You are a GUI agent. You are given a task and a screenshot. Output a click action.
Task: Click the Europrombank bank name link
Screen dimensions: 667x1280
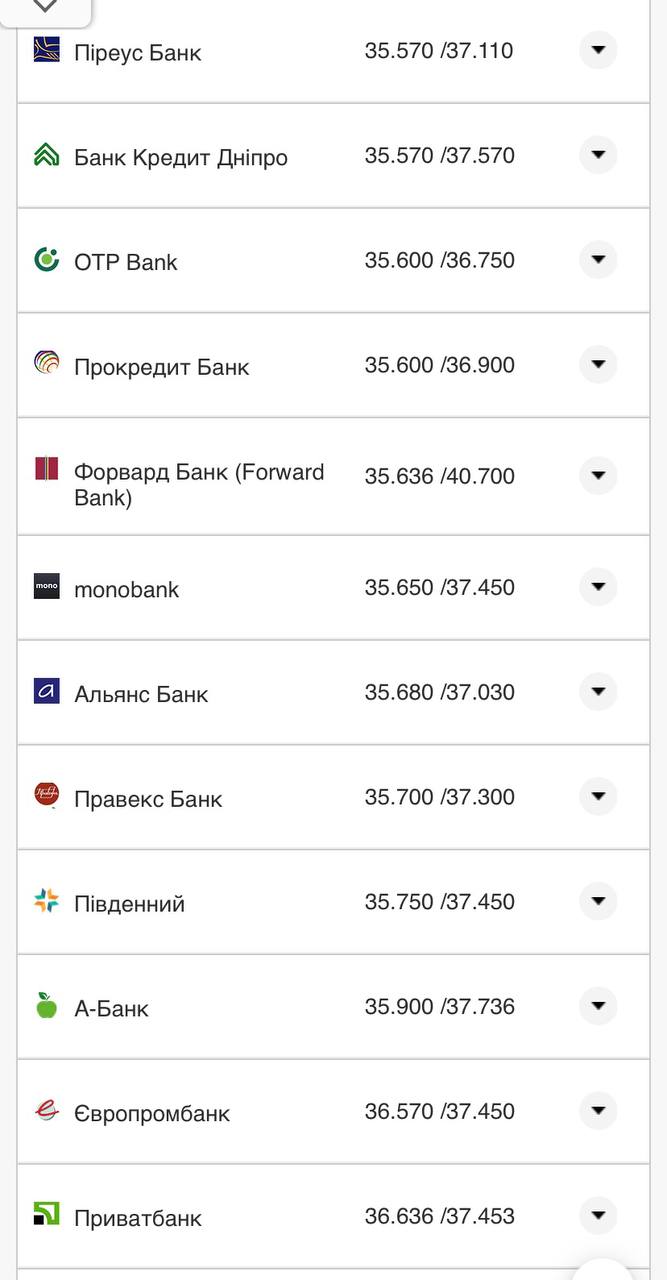click(153, 1110)
